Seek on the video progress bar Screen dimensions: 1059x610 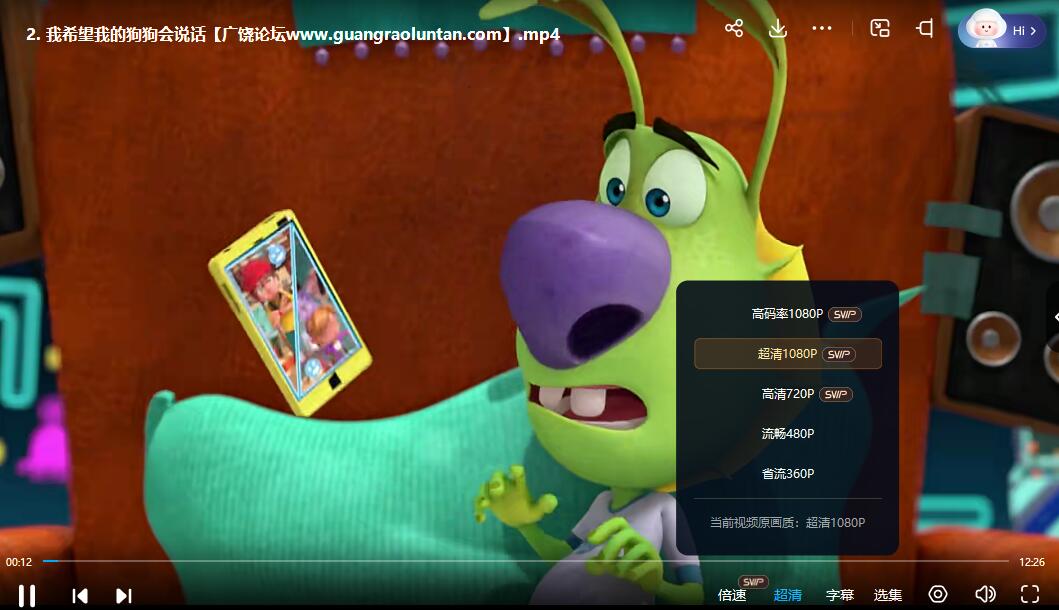click(x=525, y=561)
